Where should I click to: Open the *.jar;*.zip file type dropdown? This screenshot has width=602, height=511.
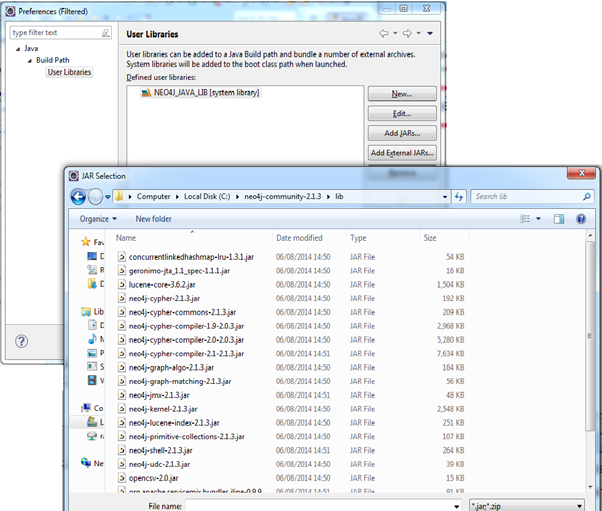tap(527, 506)
